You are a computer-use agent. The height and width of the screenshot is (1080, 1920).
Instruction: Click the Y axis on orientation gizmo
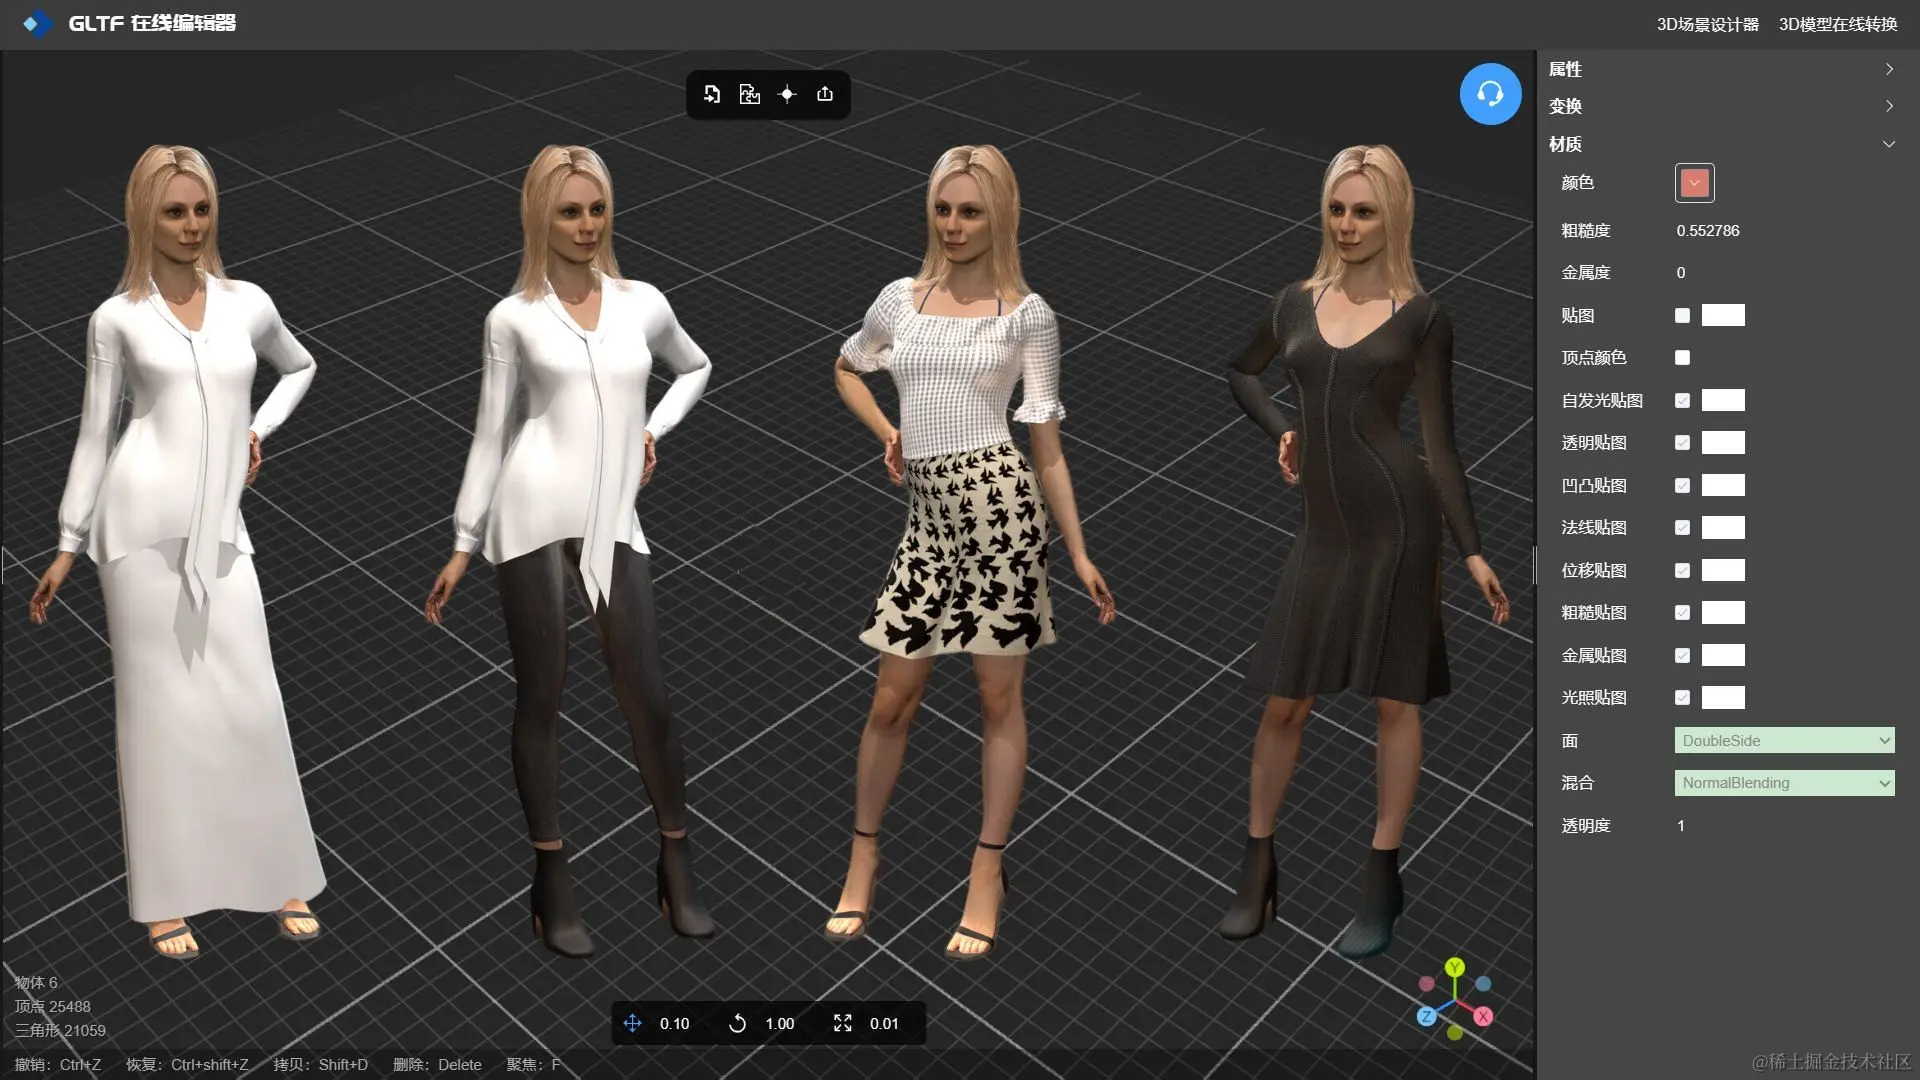click(x=1455, y=967)
